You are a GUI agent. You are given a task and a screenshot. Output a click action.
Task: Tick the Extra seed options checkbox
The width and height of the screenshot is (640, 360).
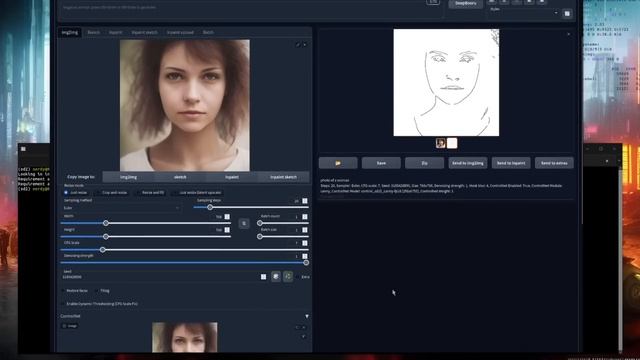pos(297,277)
